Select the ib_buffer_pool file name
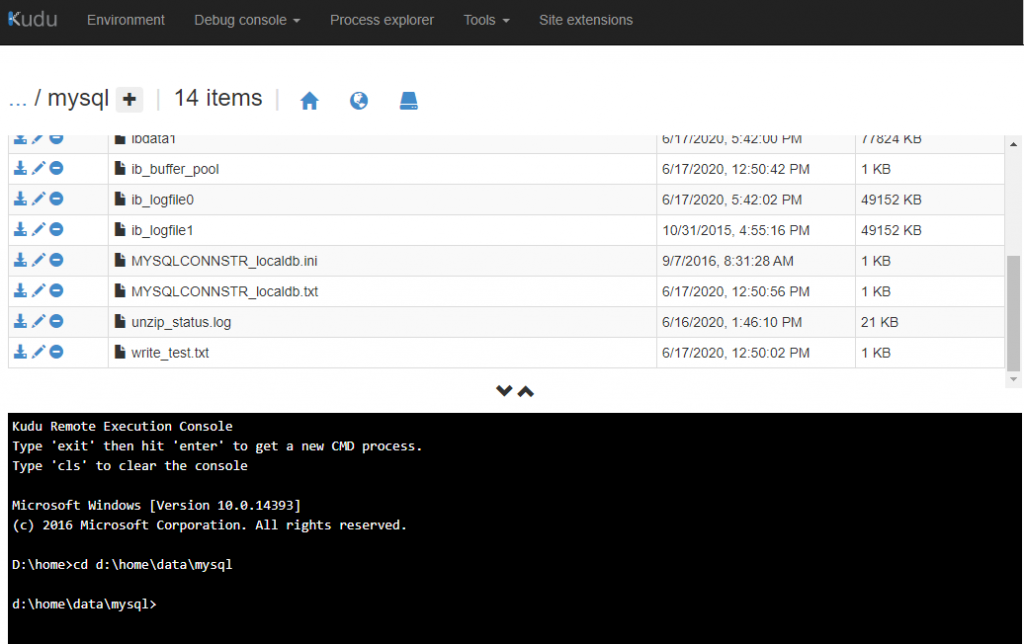The image size is (1024, 644). tap(174, 169)
